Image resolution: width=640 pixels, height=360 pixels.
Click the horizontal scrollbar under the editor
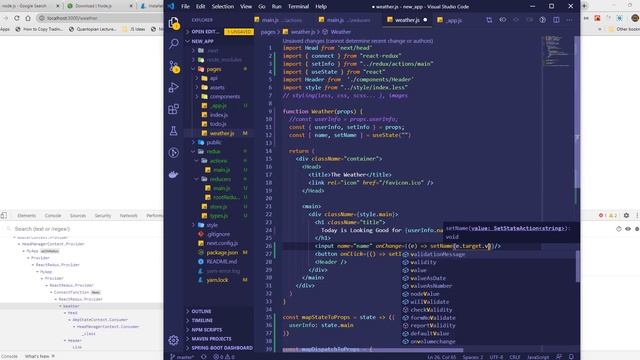[372, 349]
